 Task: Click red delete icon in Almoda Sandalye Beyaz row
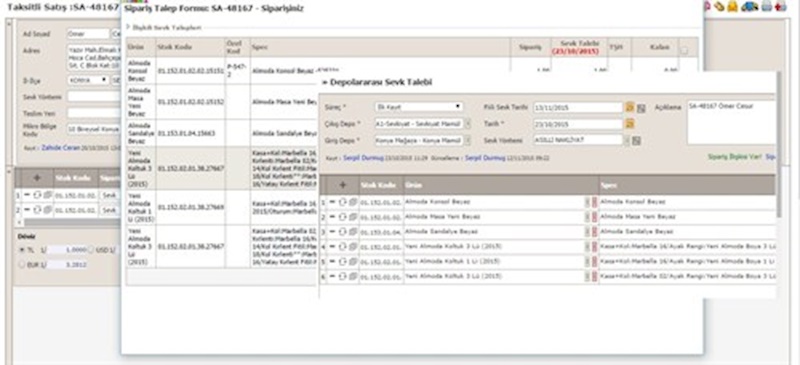pos(594,232)
